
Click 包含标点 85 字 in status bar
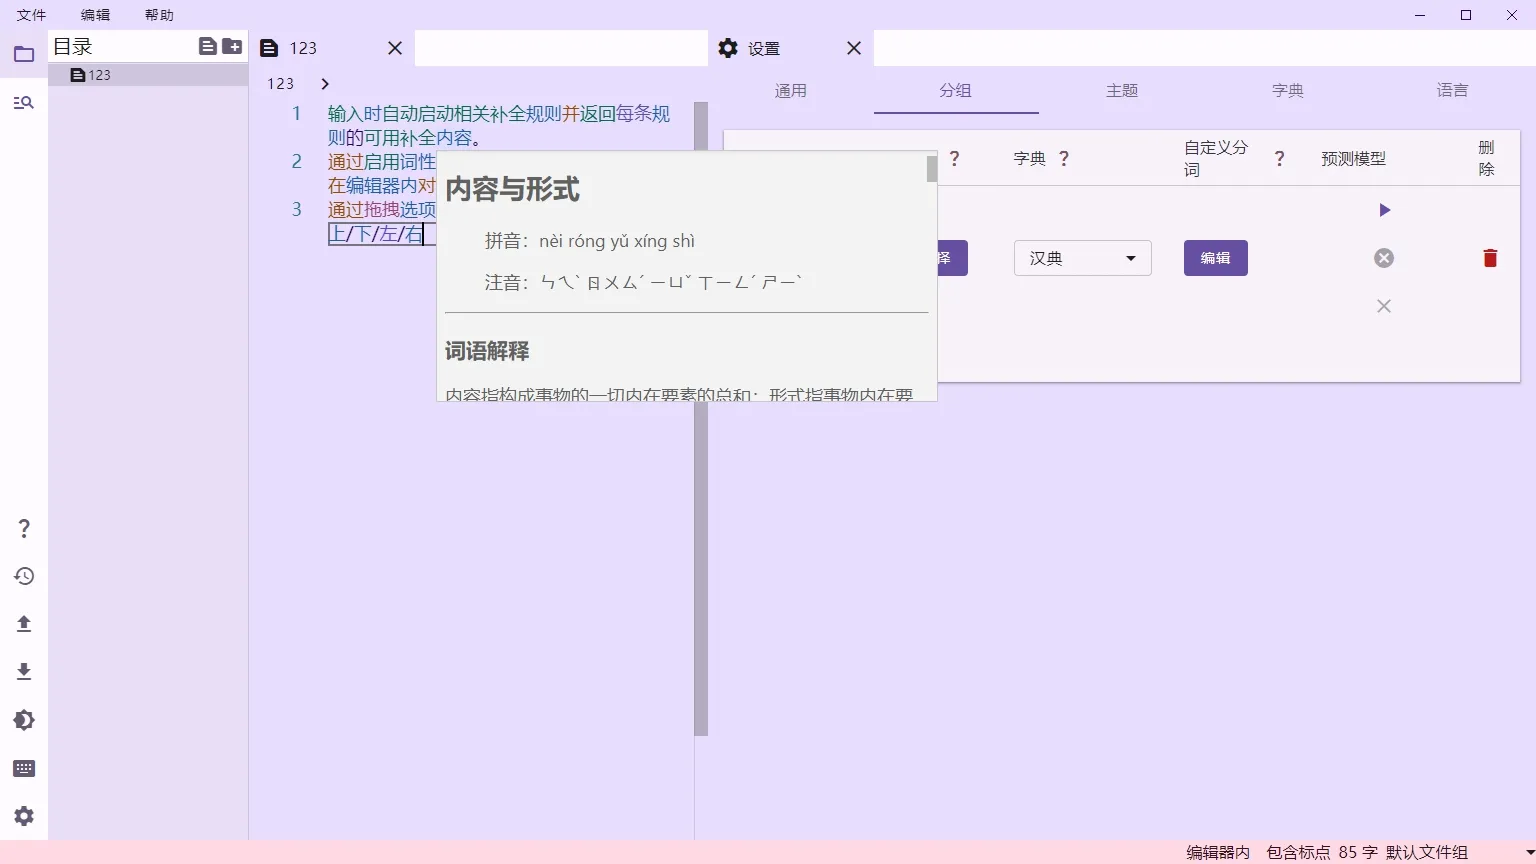point(1322,852)
